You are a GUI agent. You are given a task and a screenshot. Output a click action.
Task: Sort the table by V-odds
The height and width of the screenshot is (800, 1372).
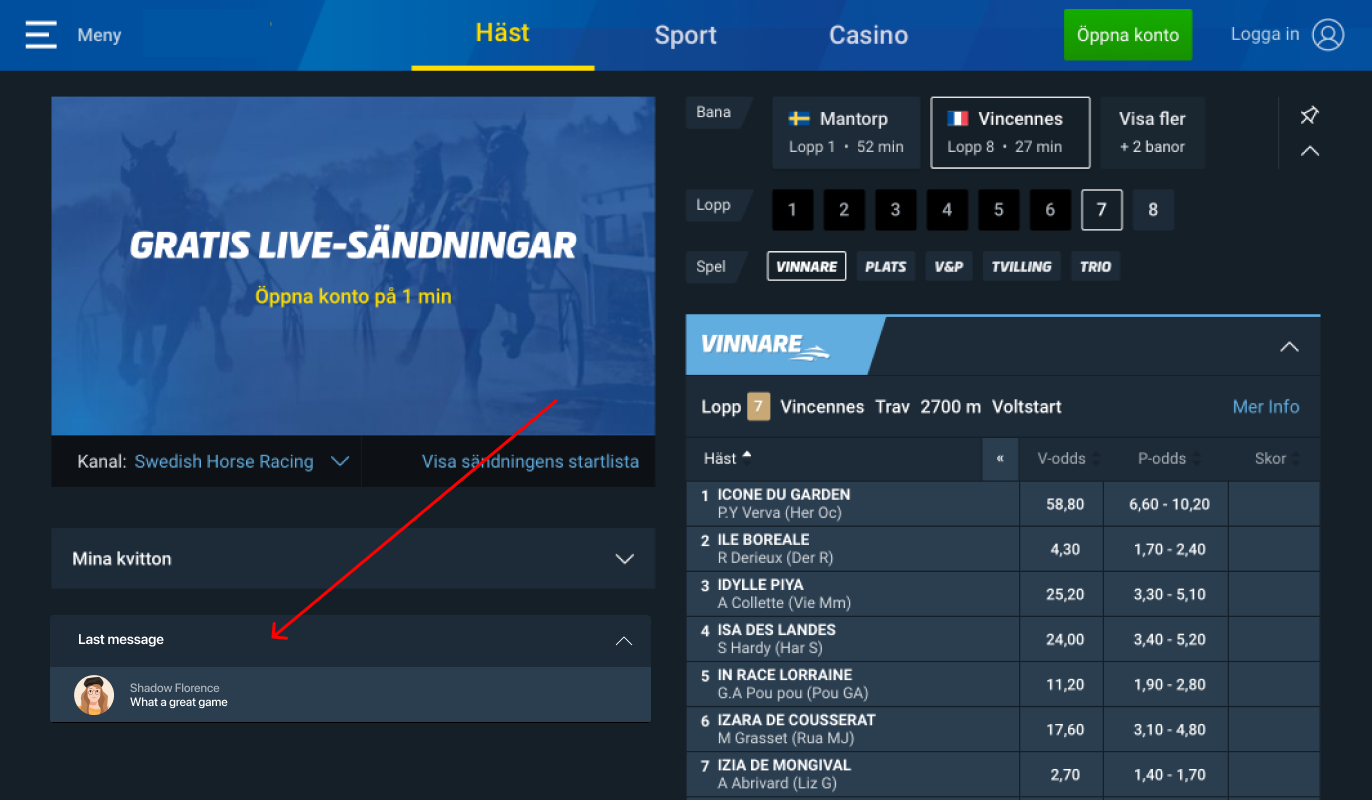1061,459
